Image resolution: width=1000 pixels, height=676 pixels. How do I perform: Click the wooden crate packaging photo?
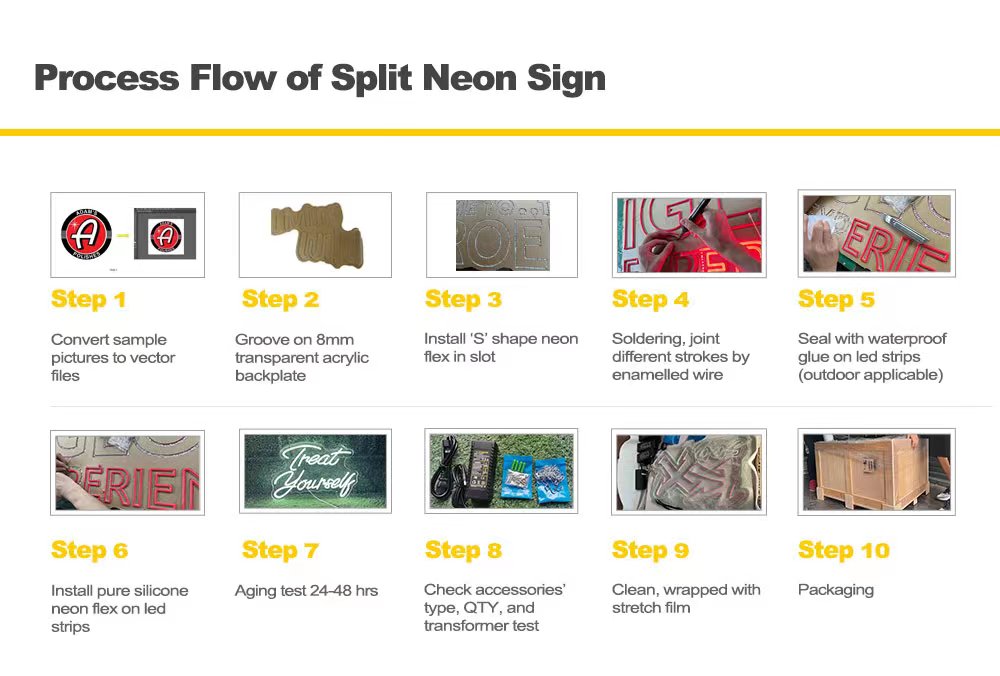(876, 472)
